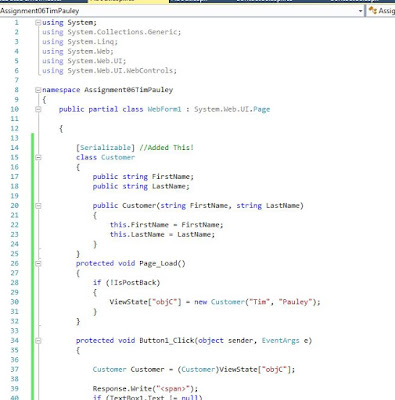This screenshot has height=400, width=395.
Task: Click the this.LastName = LastName; statement
Action: click(162, 234)
